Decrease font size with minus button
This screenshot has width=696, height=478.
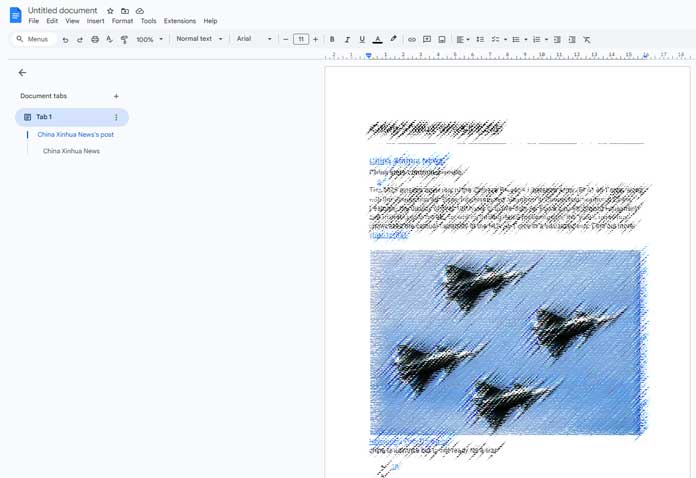point(285,40)
